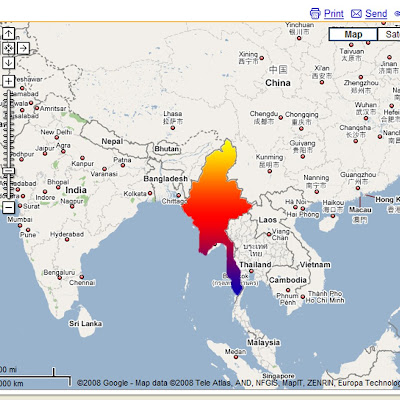400x400 pixels.
Task: Switch to the Satellite view tab
Action: 389,34
